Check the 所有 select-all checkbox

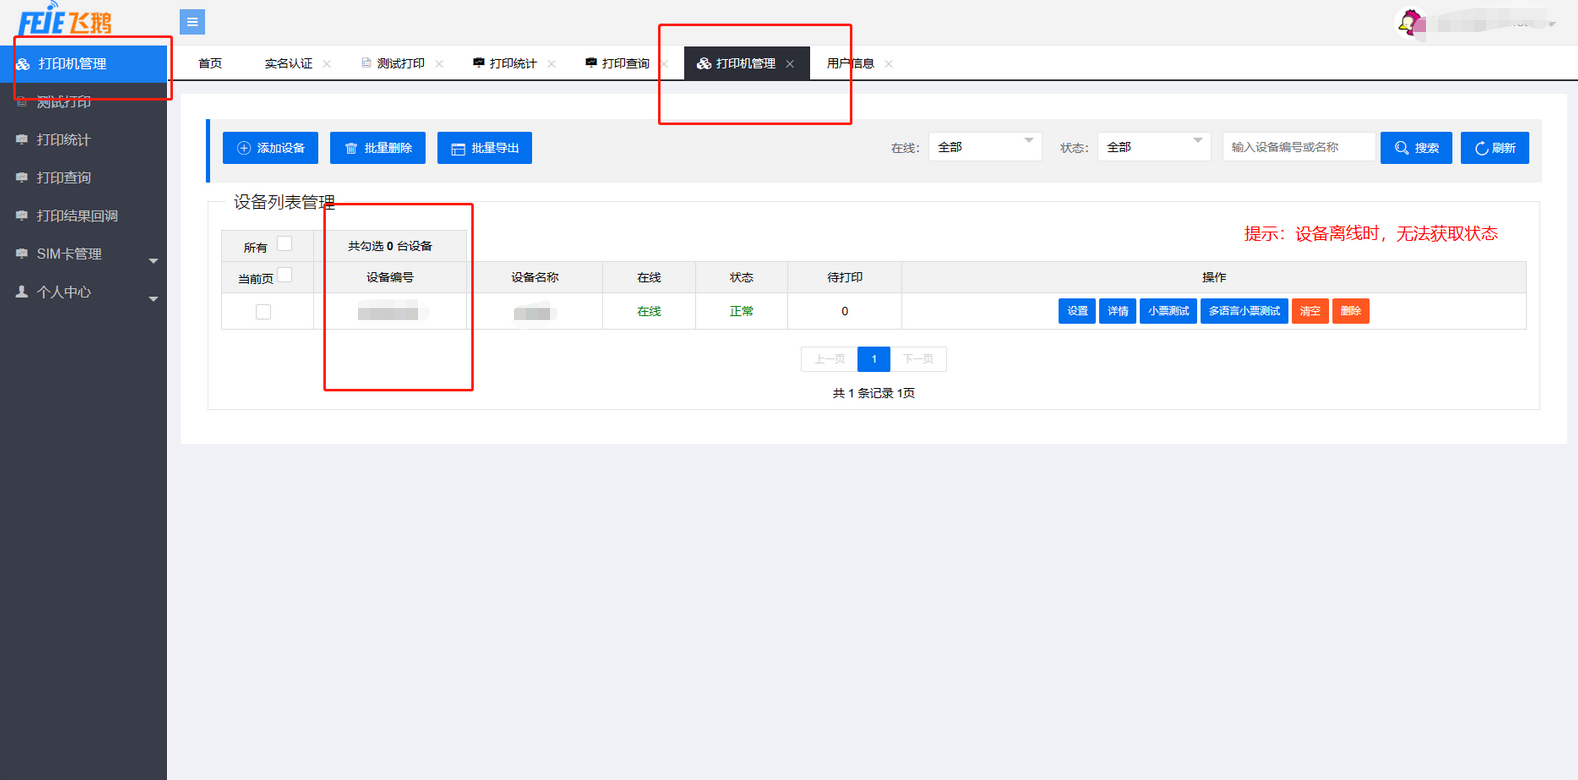(x=285, y=244)
